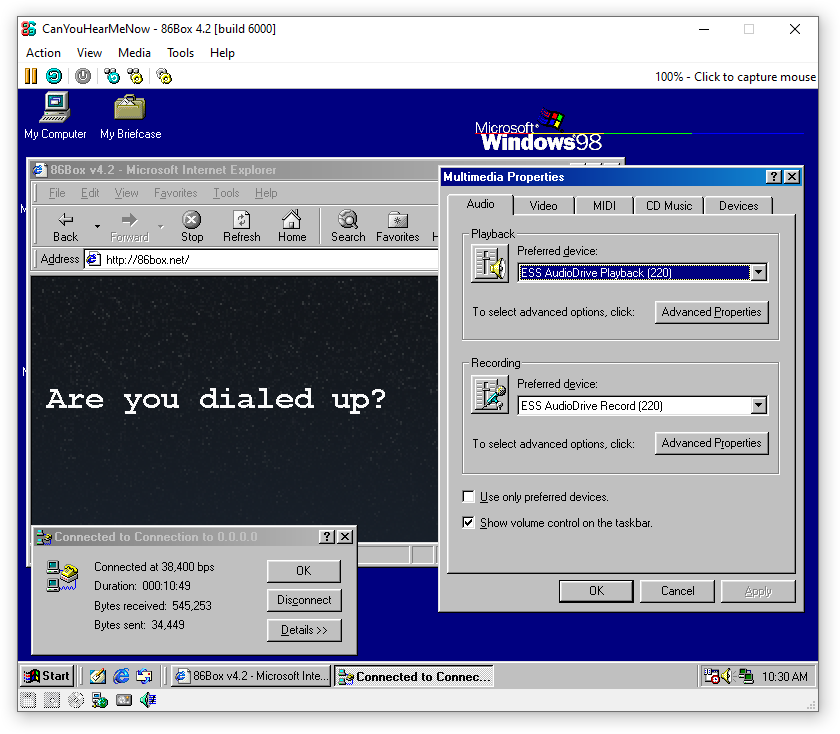The width and height of the screenshot is (840, 734).
Task: Go Home using the house icon
Action: [x=292, y=226]
